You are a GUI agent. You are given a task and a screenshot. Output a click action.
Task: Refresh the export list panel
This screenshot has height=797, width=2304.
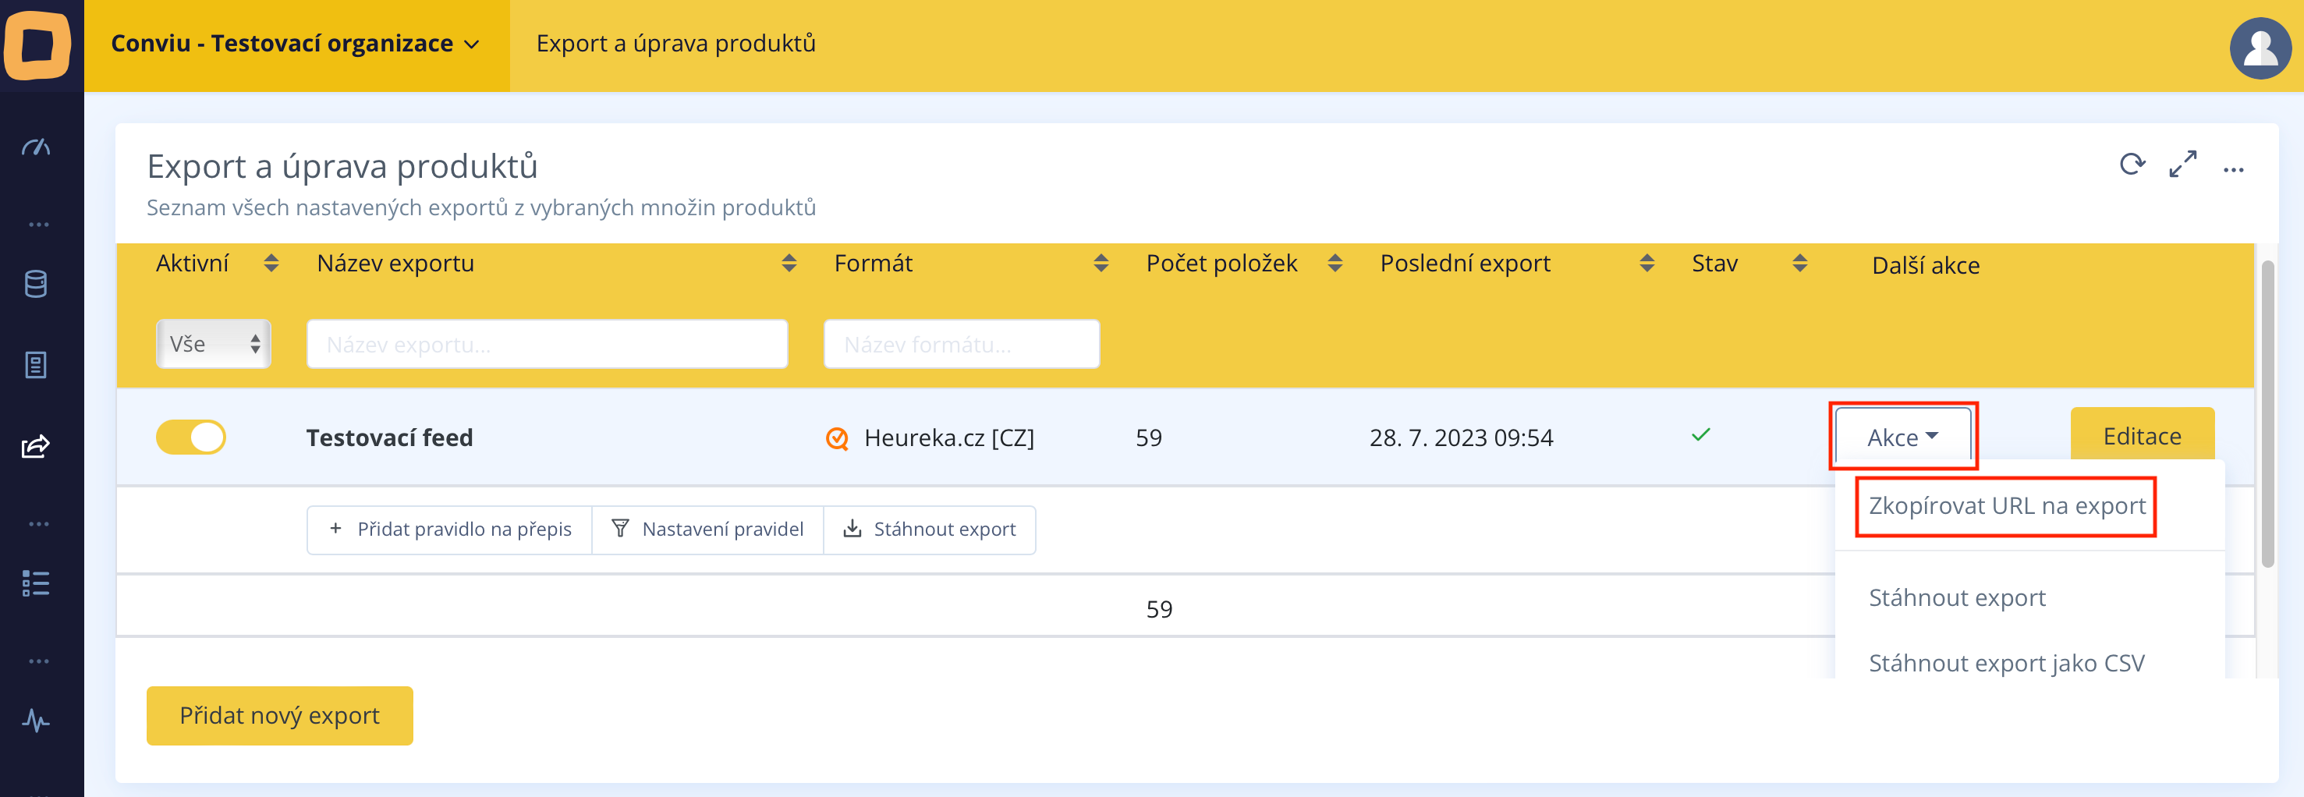[x=2132, y=165]
